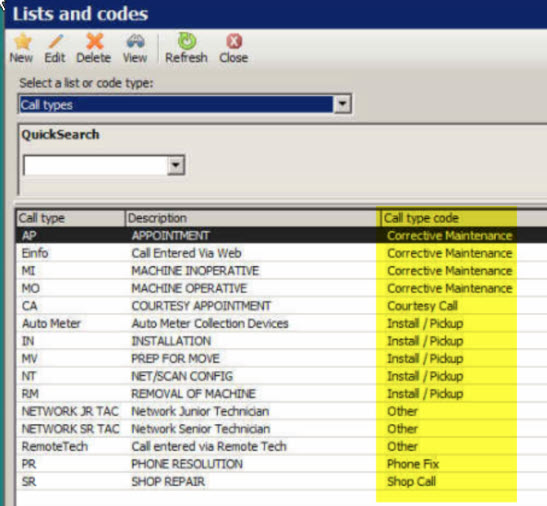547x506 pixels.
Task: Click the New star icon
Action: point(22,42)
